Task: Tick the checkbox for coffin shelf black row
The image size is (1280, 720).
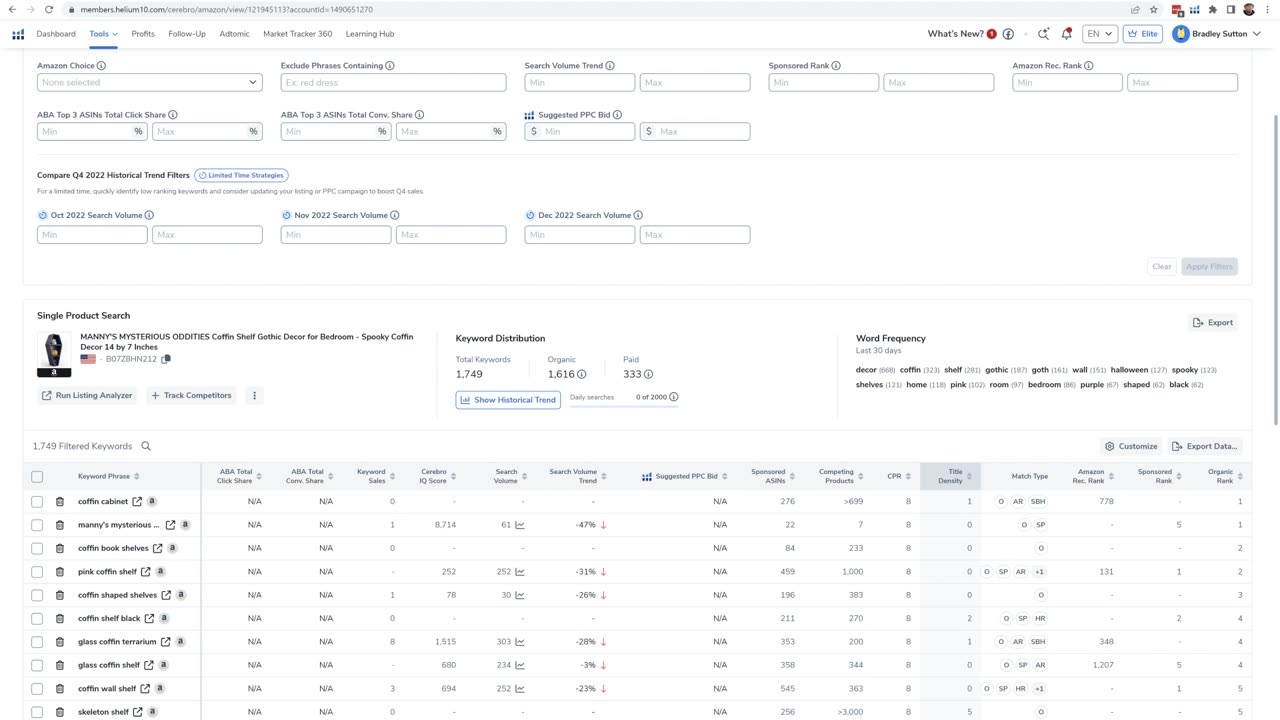Action: [x=37, y=618]
